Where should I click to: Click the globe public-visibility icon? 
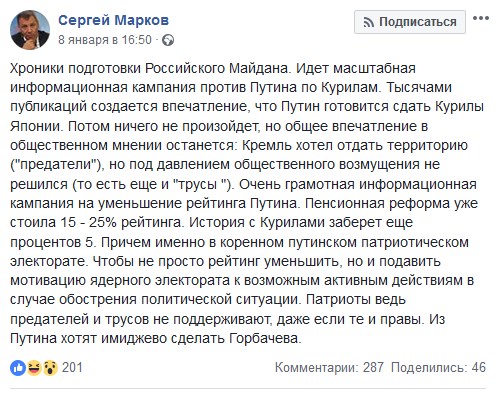point(168,40)
